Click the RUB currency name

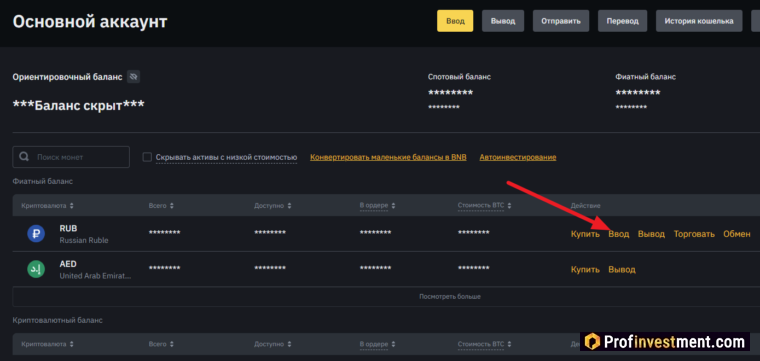(x=68, y=228)
